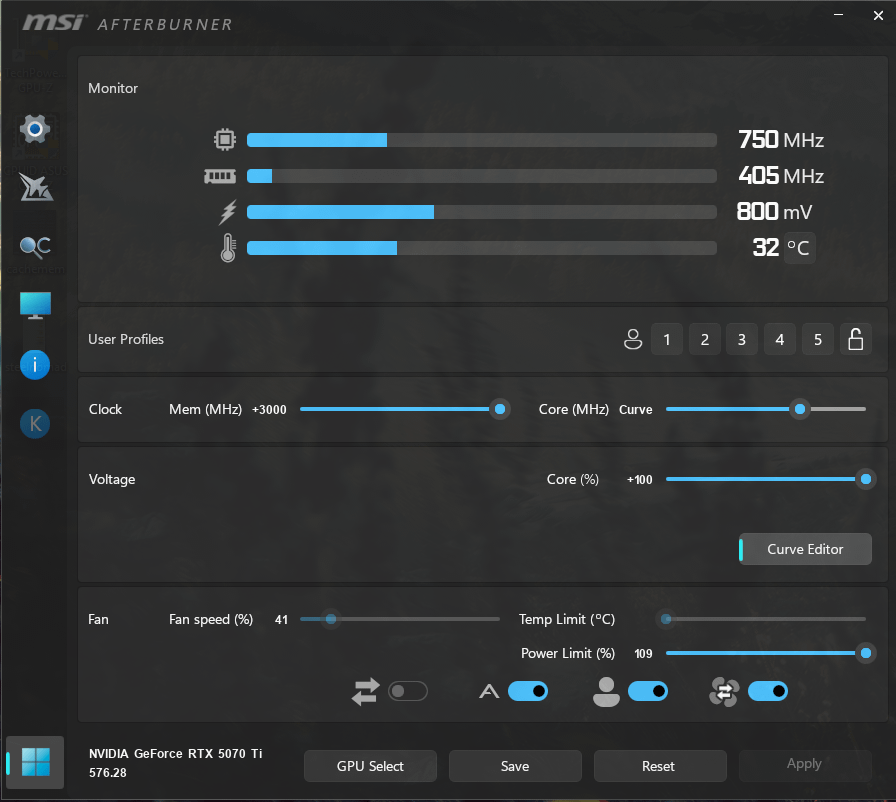896x802 pixels.
Task: Unlock profiles with the padlock icon
Action: click(855, 339)
